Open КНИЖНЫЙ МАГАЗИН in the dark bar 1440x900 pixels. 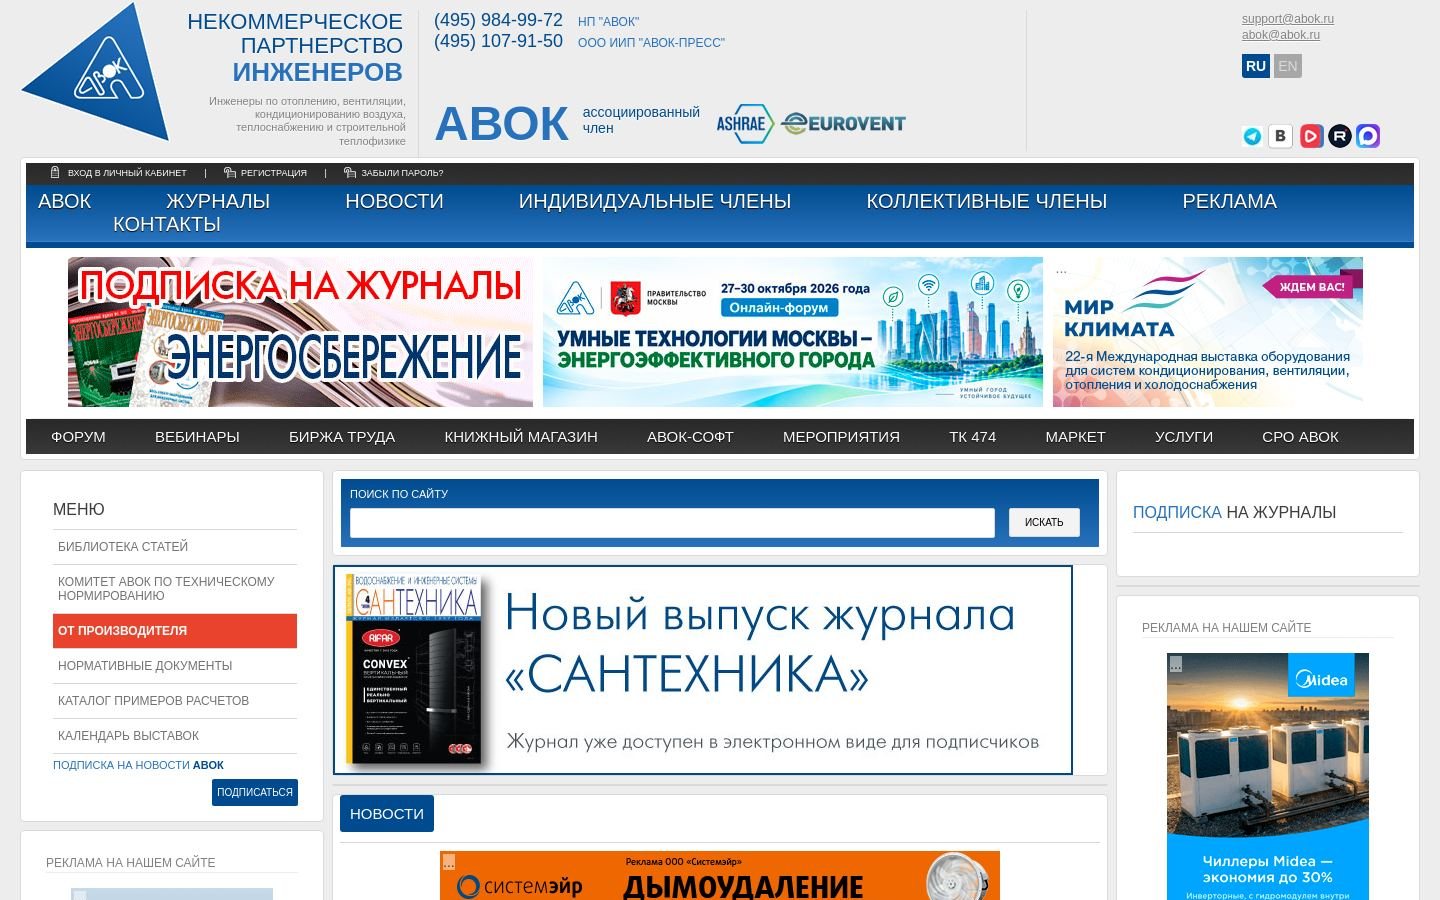(x=521, y=437)
